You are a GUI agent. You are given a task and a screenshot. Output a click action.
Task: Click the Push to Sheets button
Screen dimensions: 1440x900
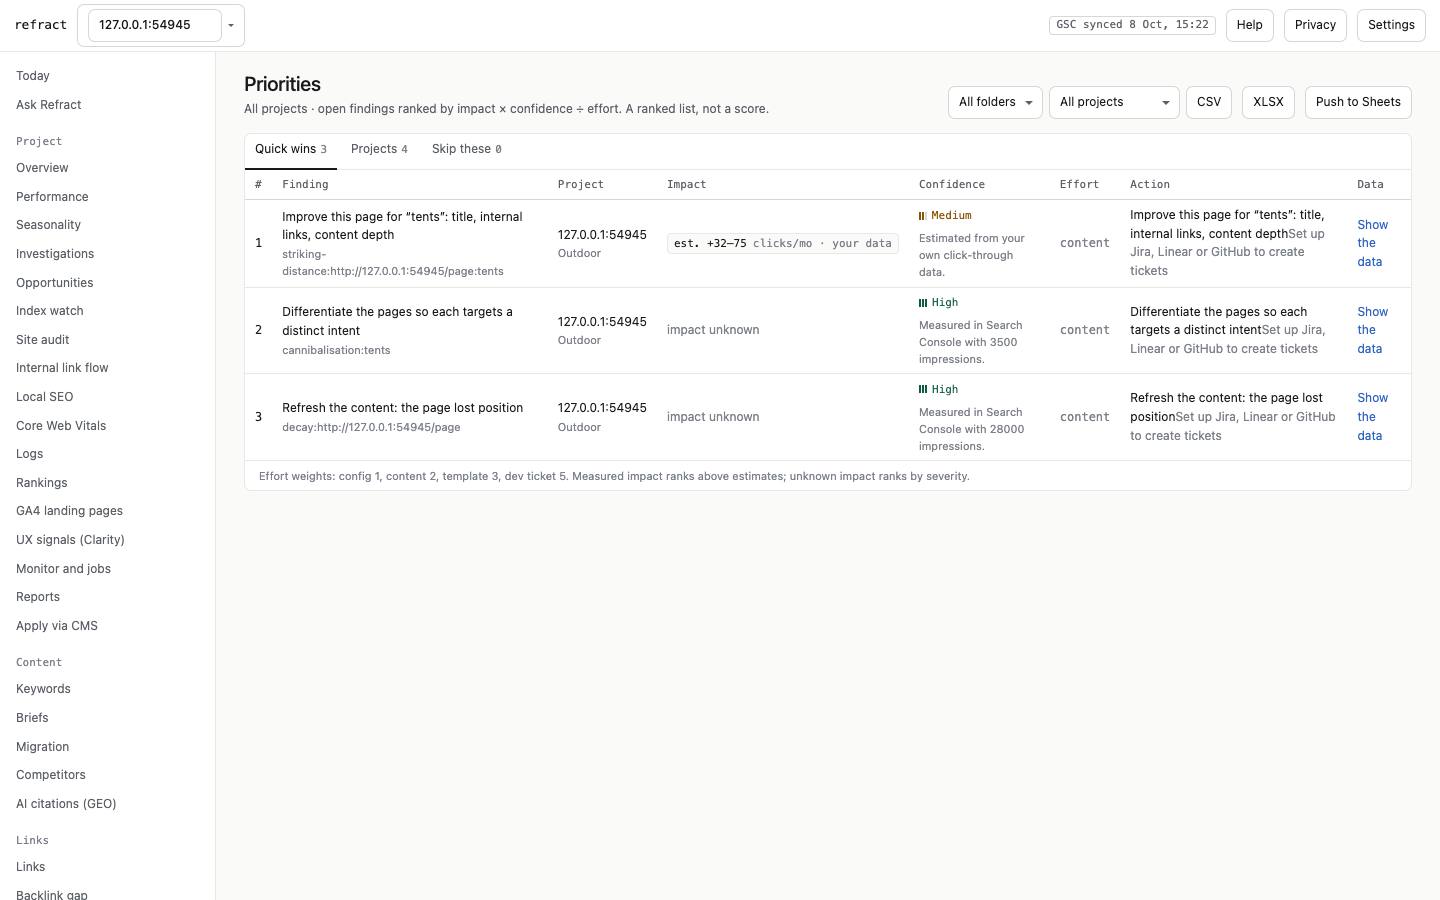click(x=1358, y=102)
